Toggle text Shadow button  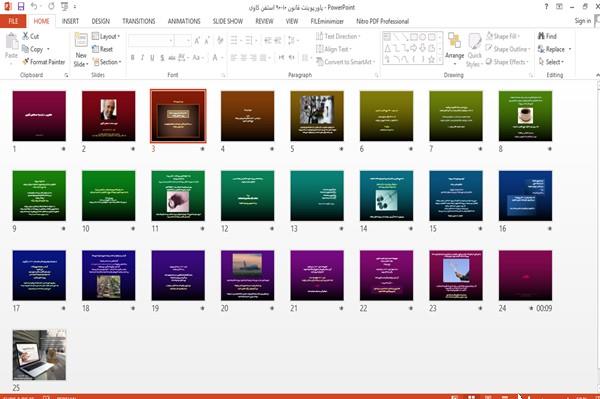pyautogui.click(x=162, y=58)
